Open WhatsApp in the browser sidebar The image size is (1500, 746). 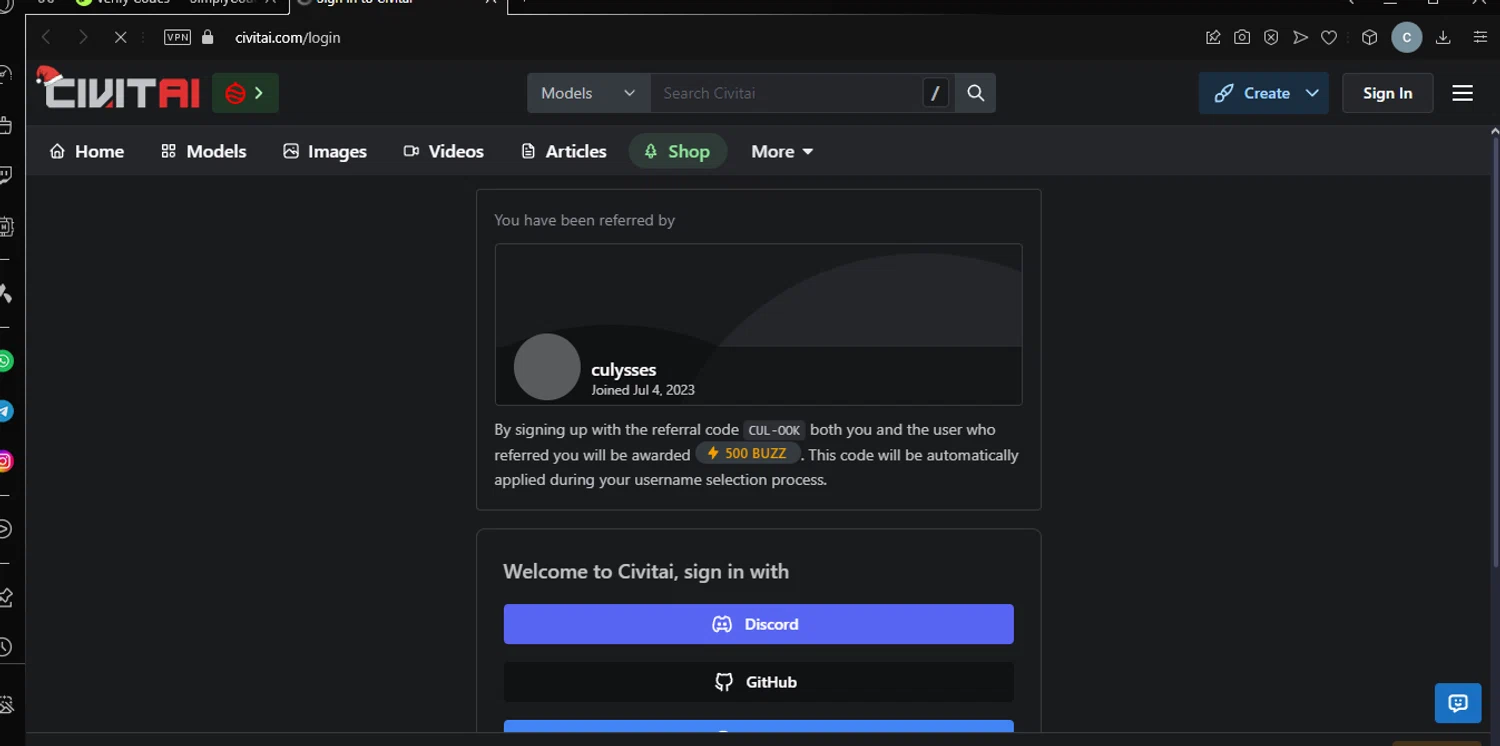pos(6,361)
